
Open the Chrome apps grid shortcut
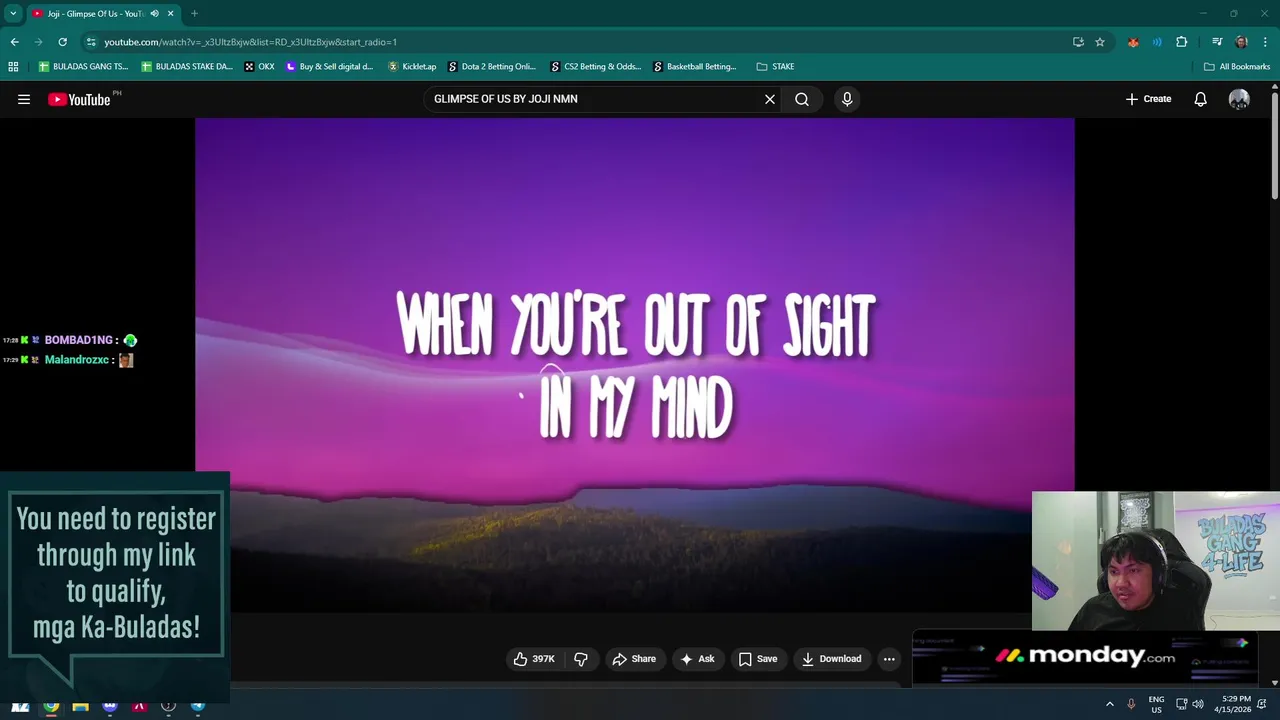13,67
